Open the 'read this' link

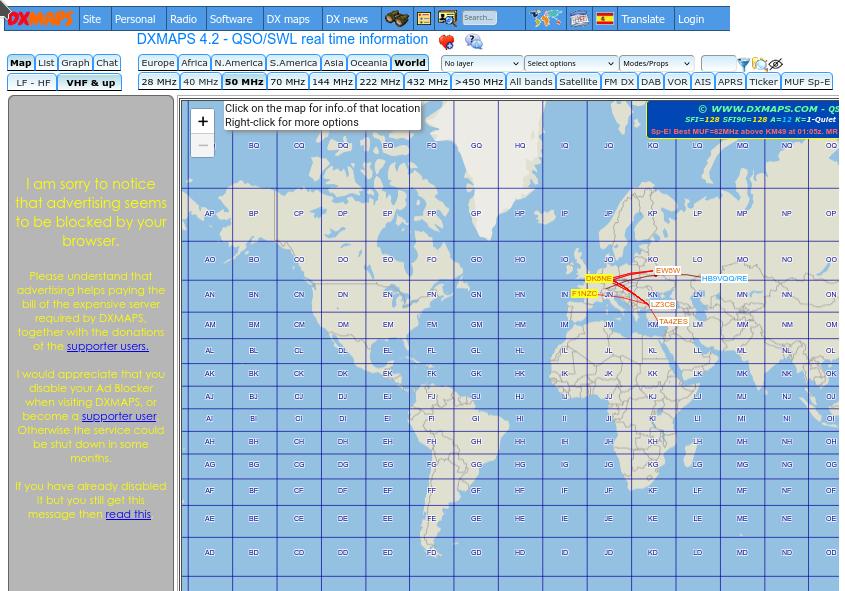point(128,514)
